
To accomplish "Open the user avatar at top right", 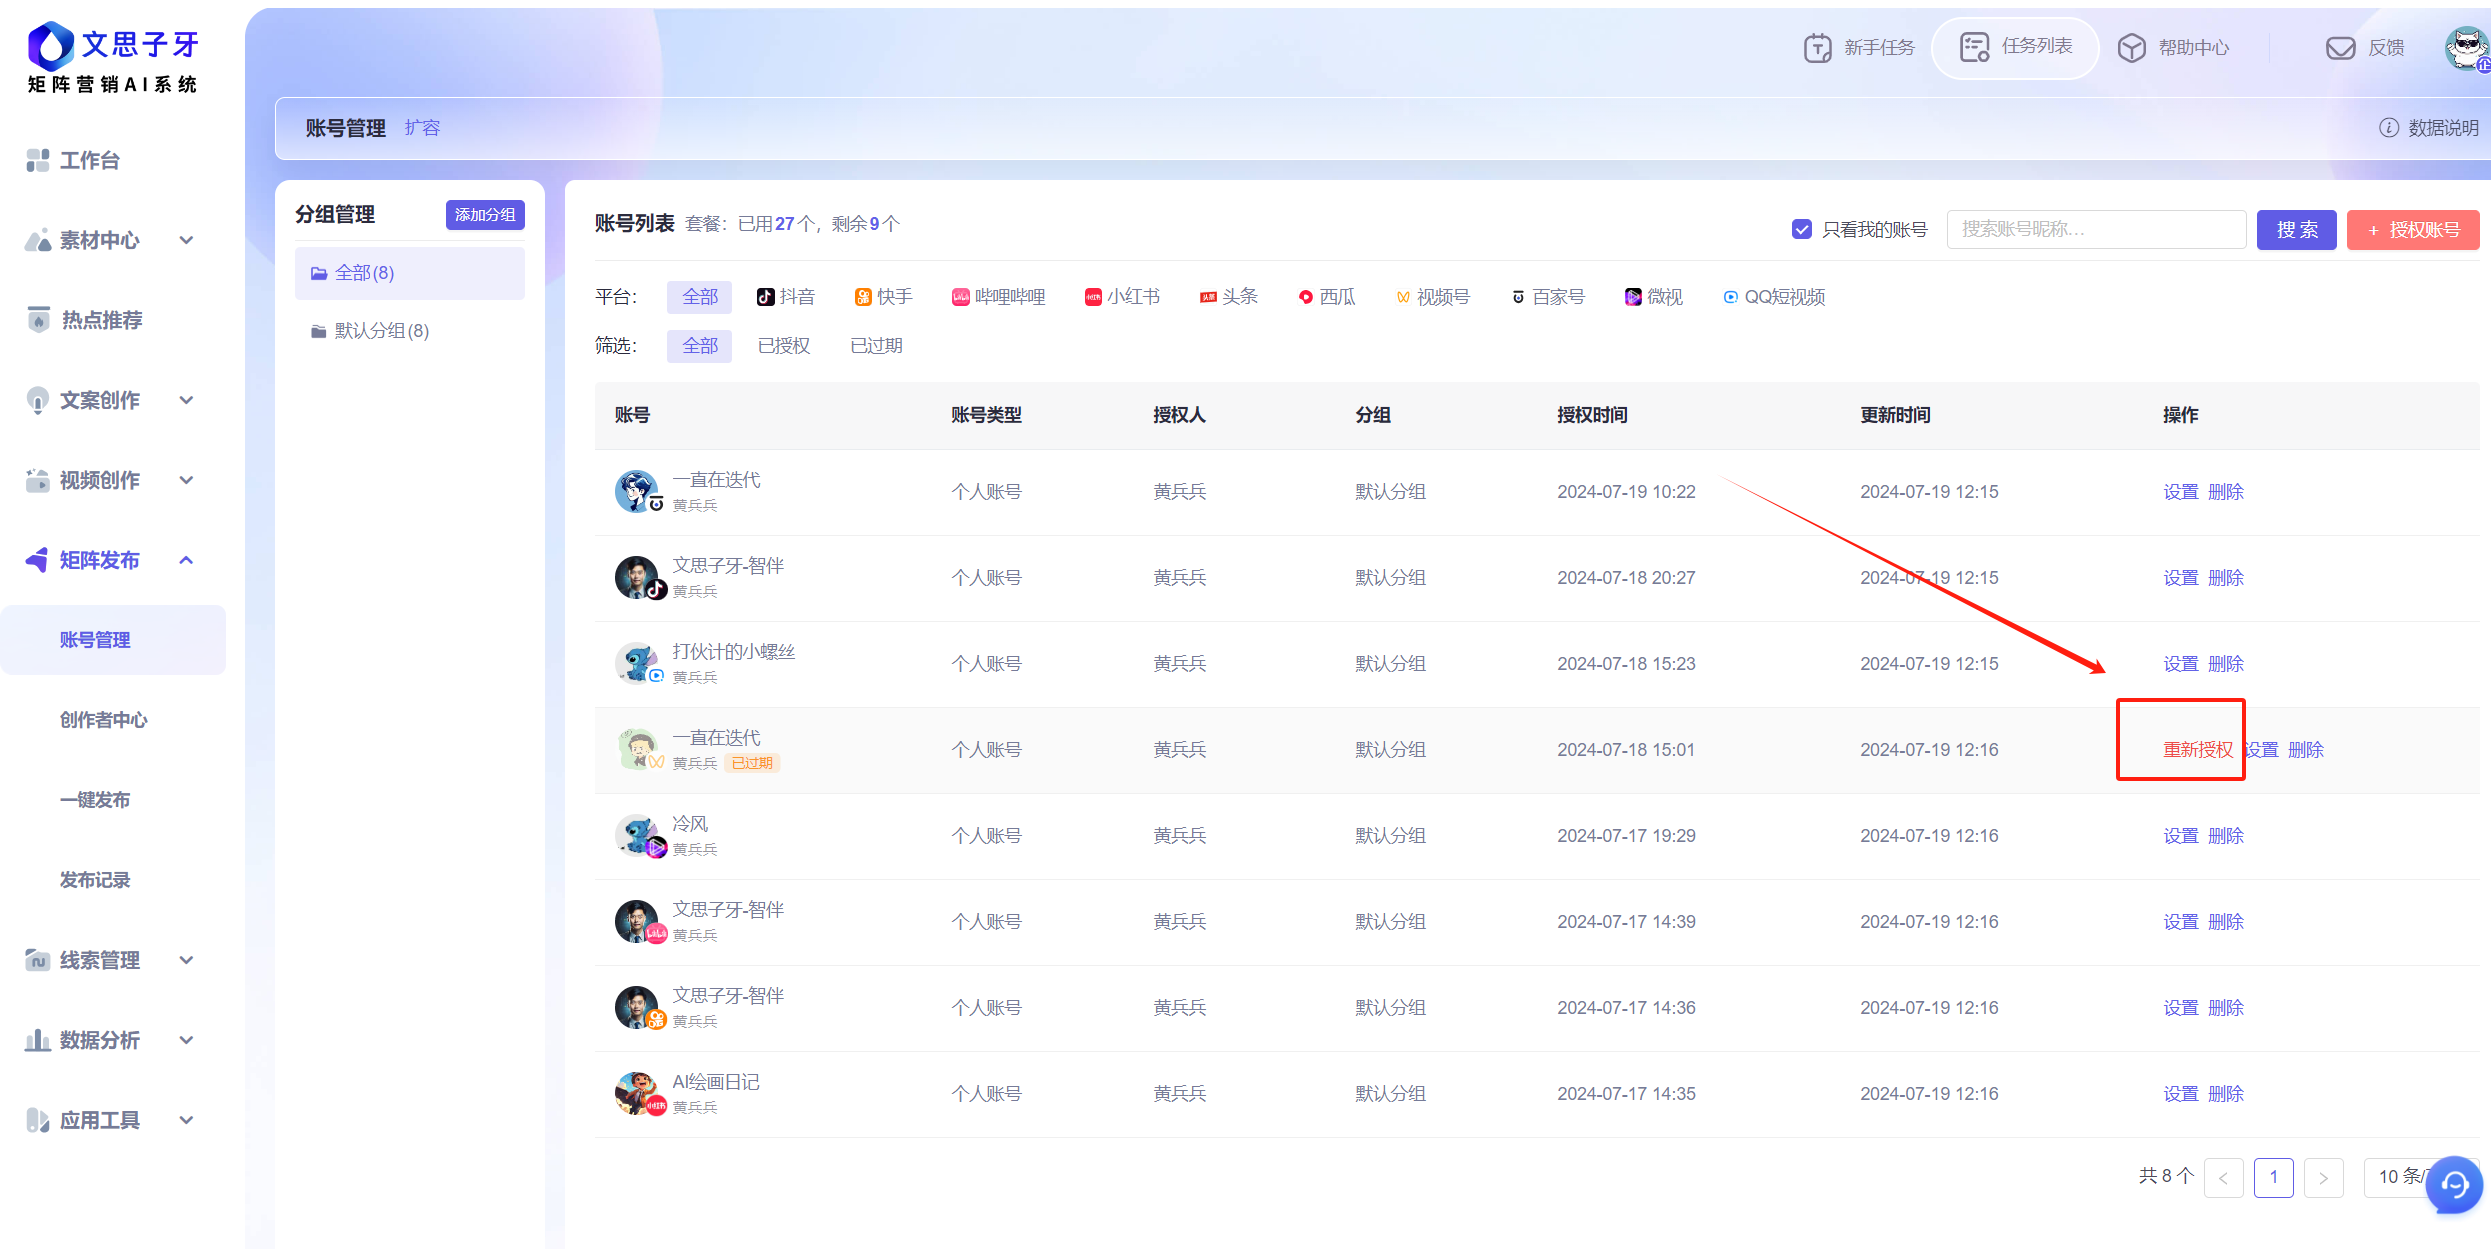I will click(x=2468, y=48).
